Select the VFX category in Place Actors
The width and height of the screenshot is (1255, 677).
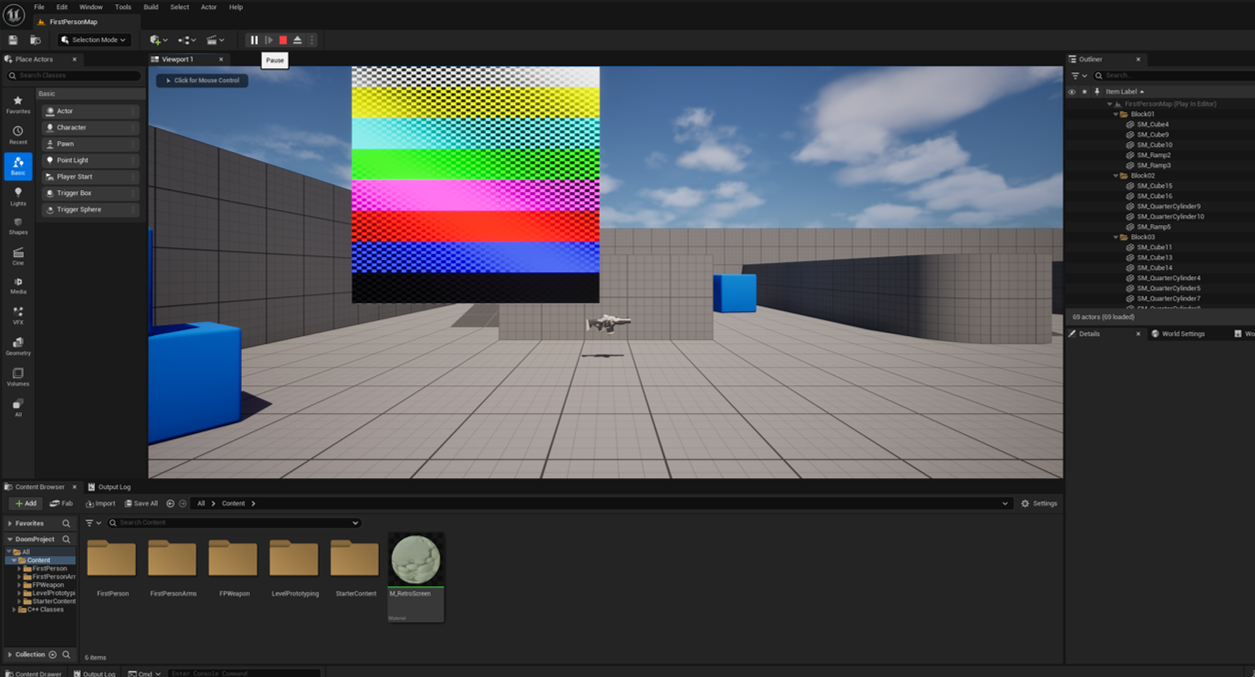coord(18,316)
